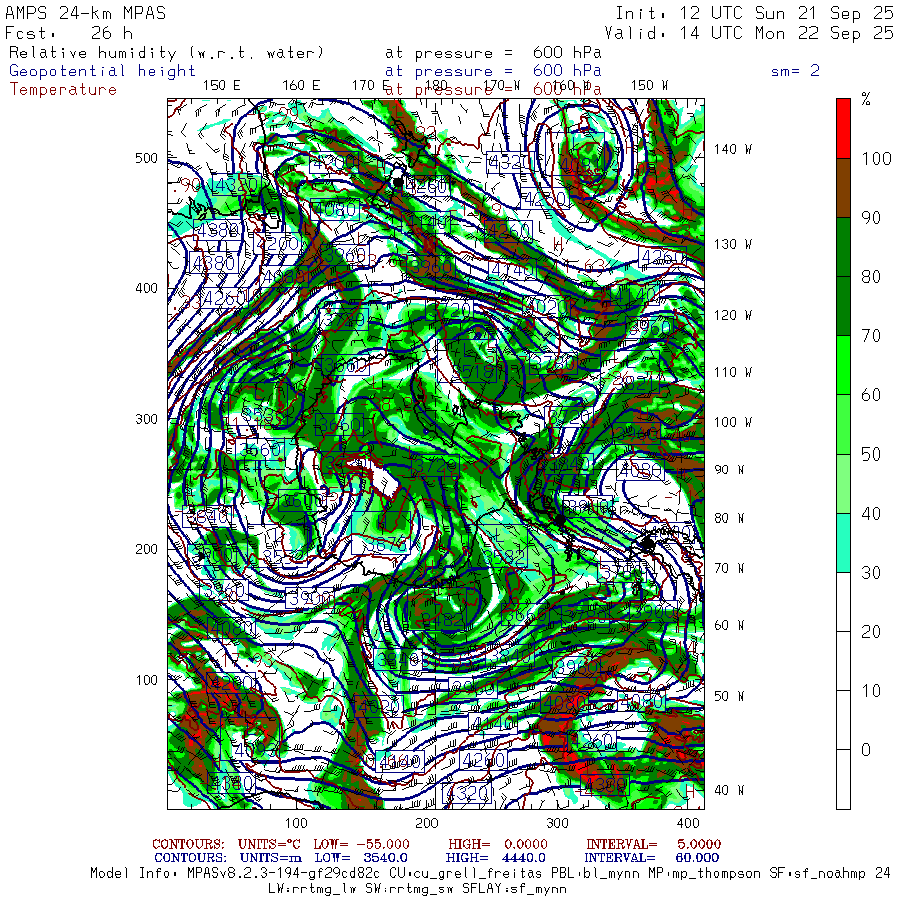The image size is (900, 900).
Task: Click the dark red "Temperature" field label
Action: [x=63, y=89]
